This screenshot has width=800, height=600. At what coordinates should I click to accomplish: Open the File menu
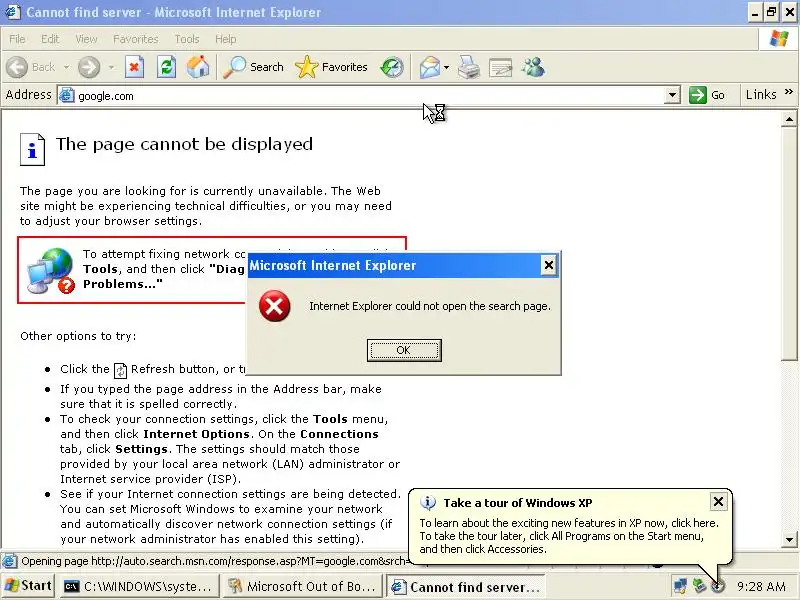(x=17, y=39)
